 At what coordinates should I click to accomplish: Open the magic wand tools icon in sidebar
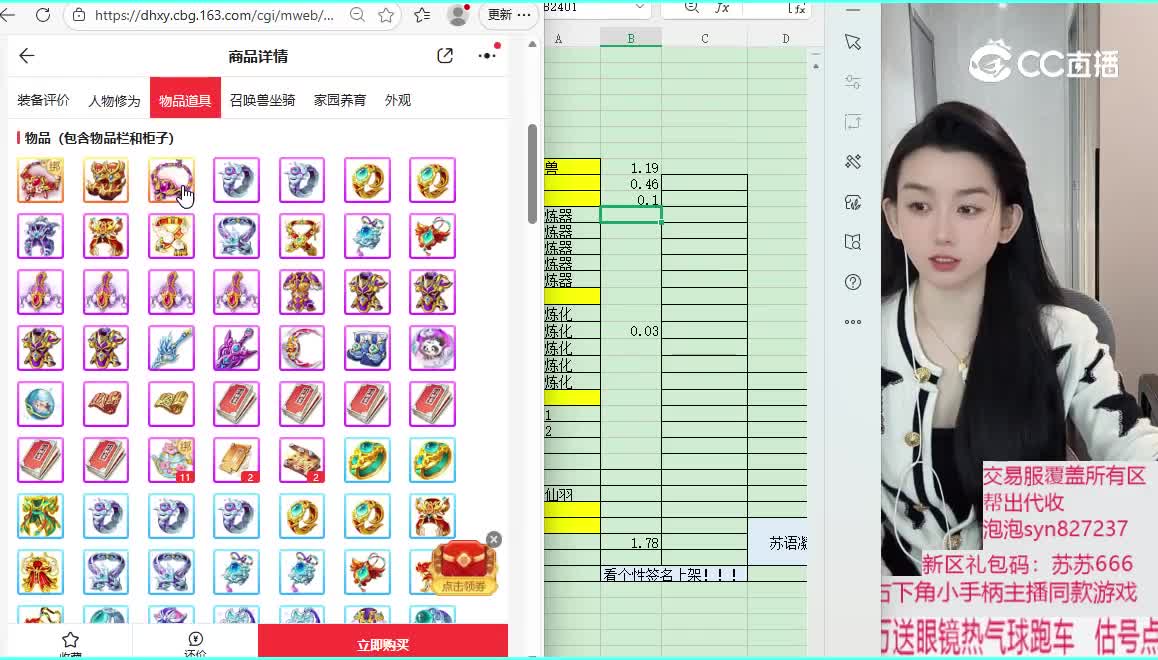tap(853, 162)
